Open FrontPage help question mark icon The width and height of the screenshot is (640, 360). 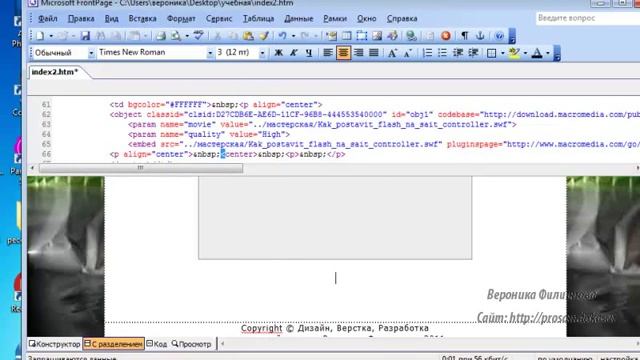pos(499,36)
